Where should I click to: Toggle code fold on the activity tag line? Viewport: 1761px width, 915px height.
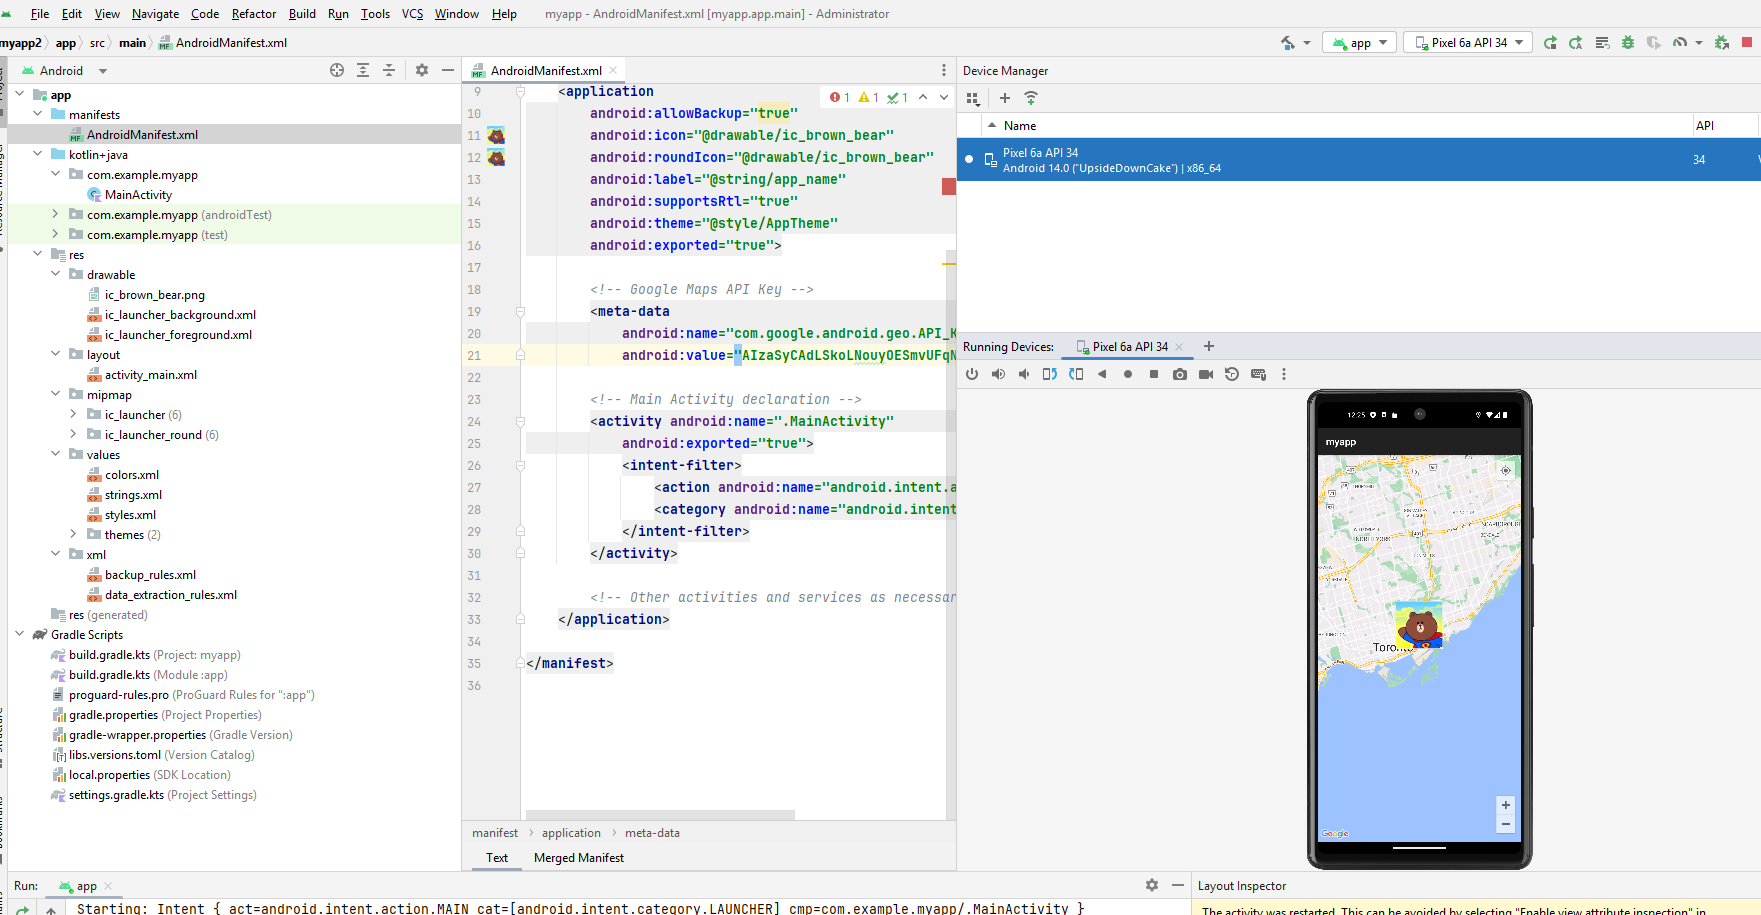click(x=520, y=422)
